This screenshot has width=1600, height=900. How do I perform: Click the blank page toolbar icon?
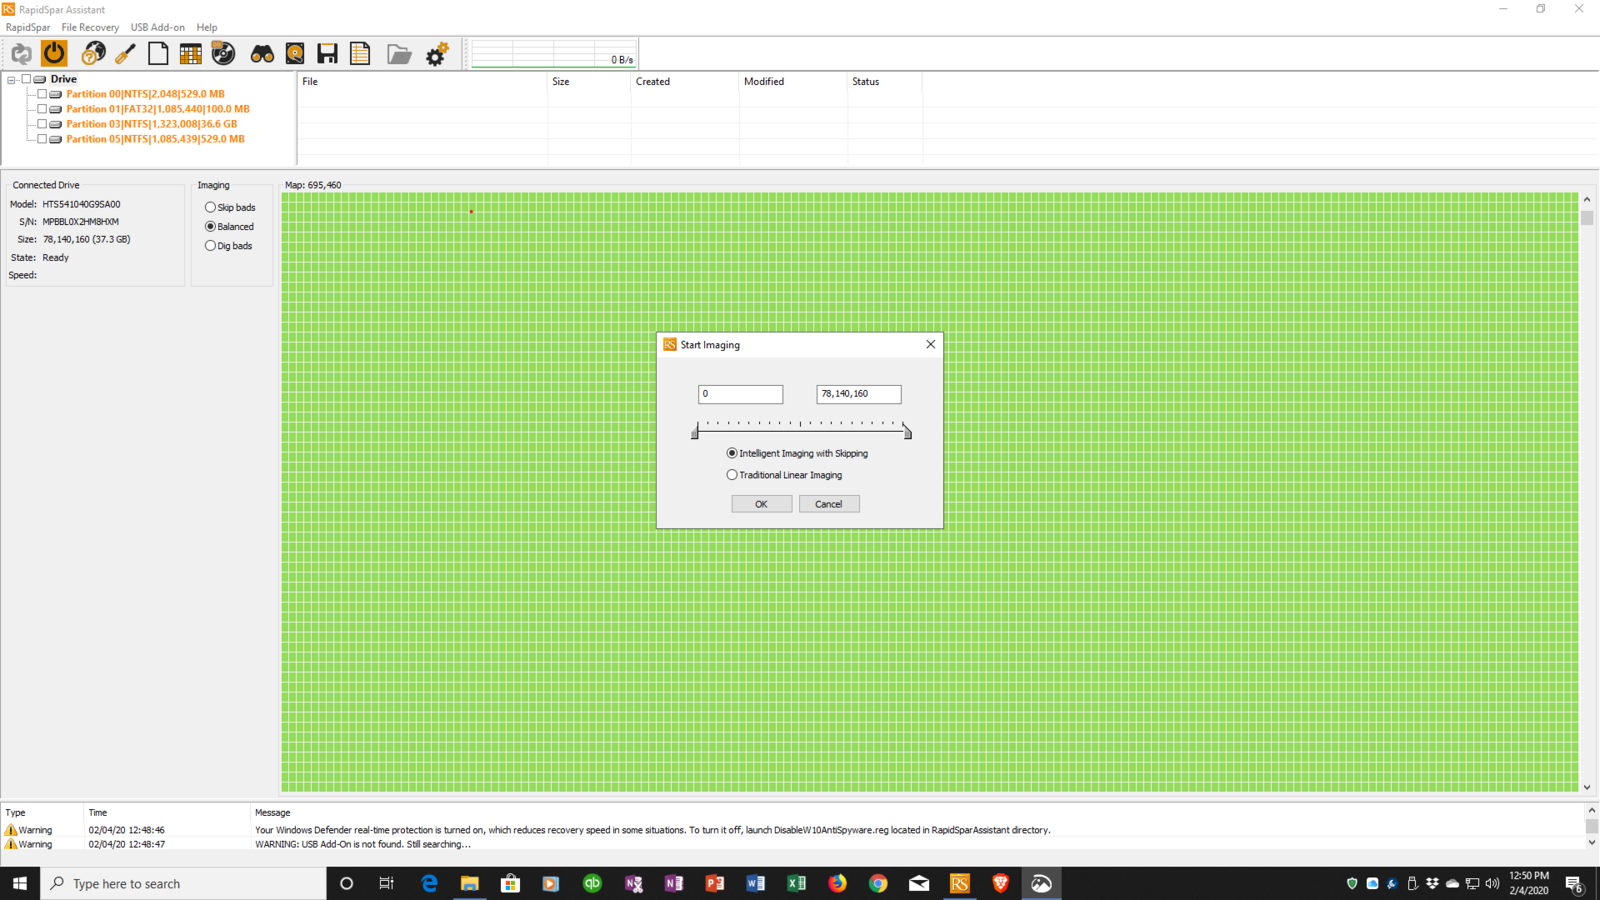click(158, 54)
